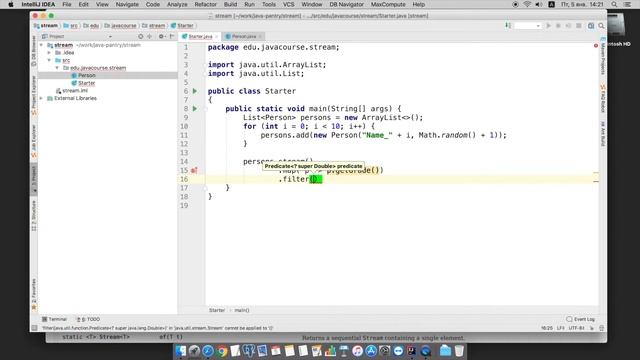Open the Refactor menu
This screenshot has height=360, width=640.
[205, 4]
